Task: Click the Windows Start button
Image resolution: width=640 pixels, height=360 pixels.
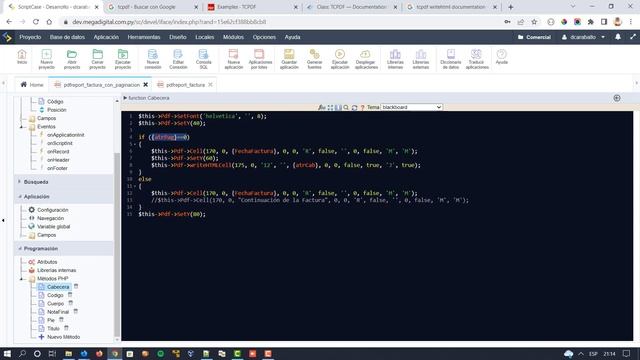Action: pyautogui.click(x=7, y=353)
